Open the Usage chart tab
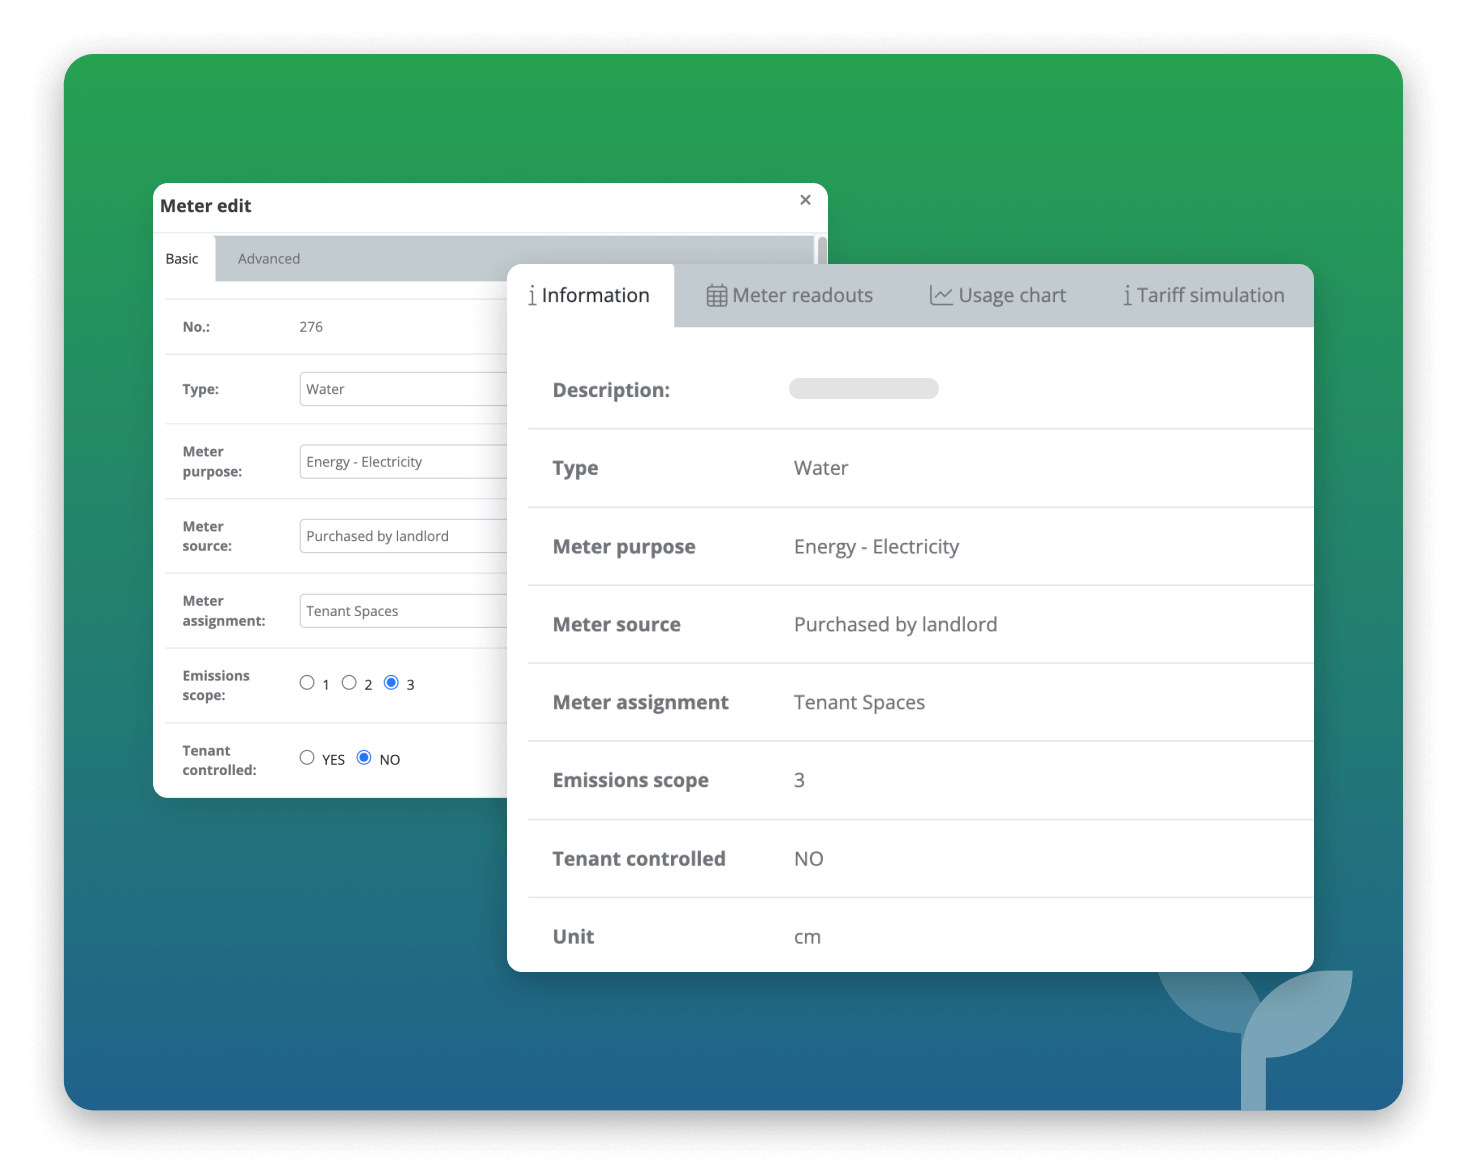Viewport: 1470px width, 1167px height. (998, 295)
